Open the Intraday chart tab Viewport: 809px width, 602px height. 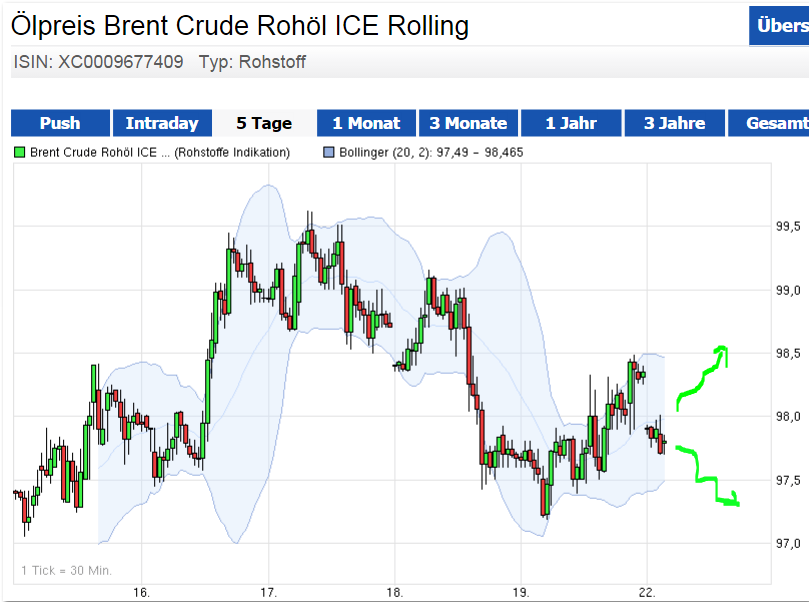tap(162, 123)
